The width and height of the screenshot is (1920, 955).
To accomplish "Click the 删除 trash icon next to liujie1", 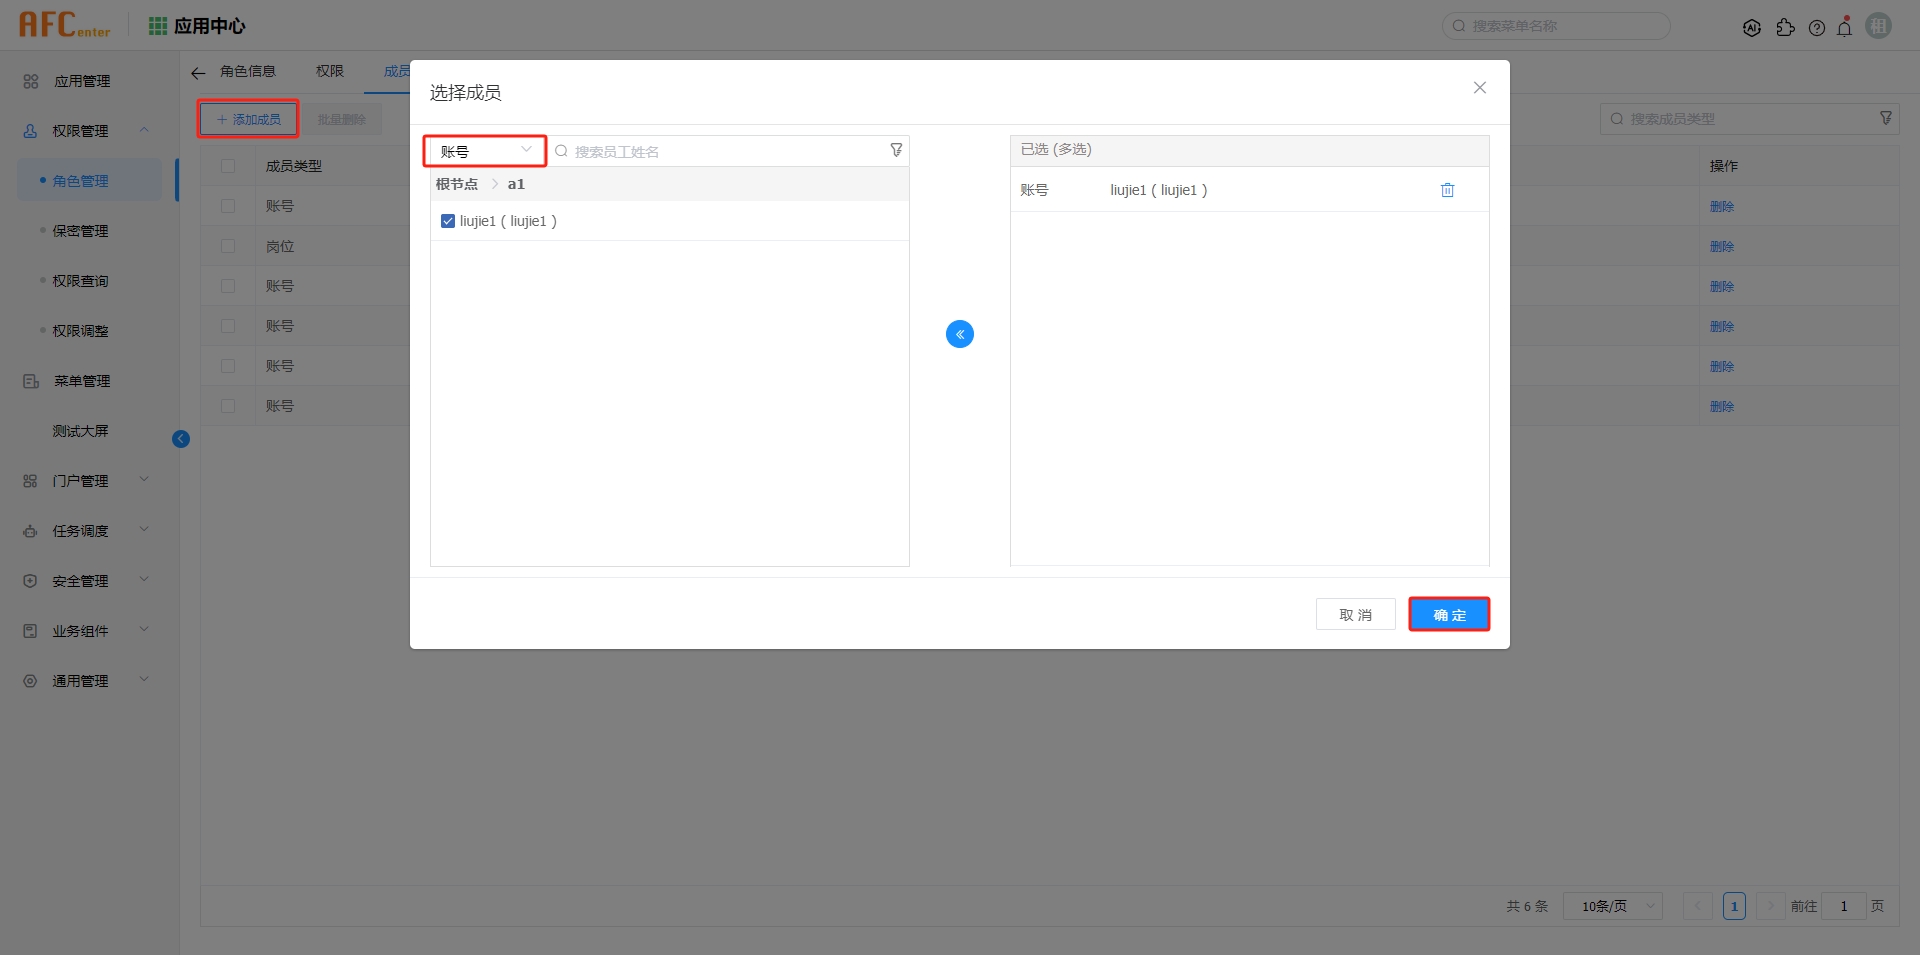I will pyautogui.click(x=1447, y=189).
